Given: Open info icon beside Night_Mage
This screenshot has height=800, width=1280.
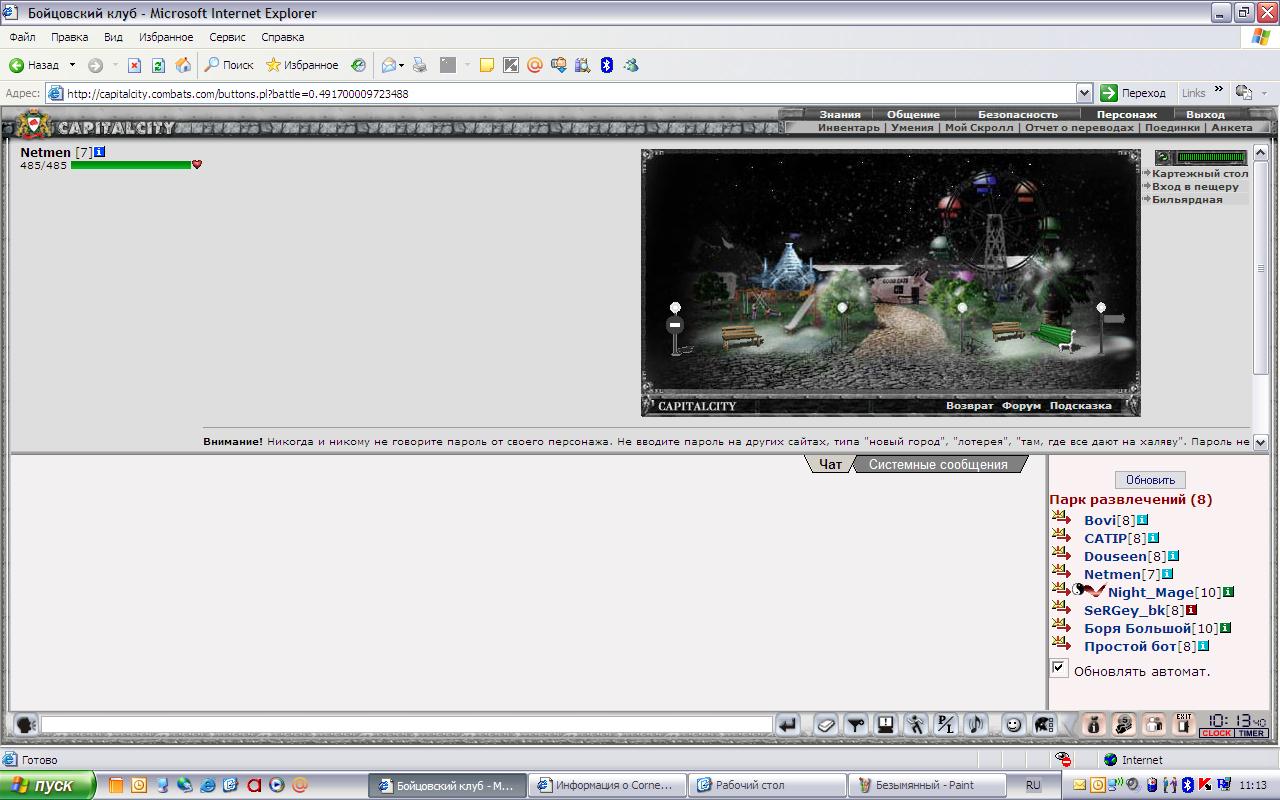Looking at the screenshot, I should point(1228,592).
